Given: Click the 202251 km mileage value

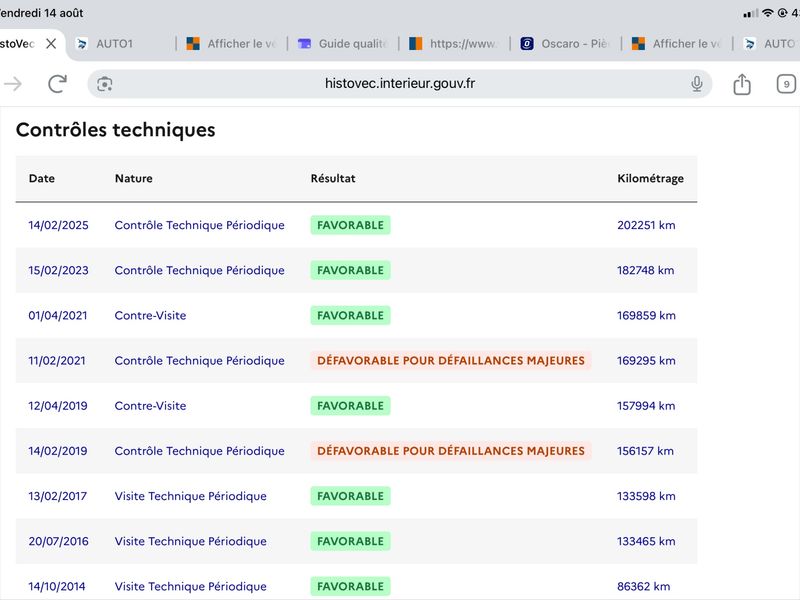Looking at the screenshot, I should (646, 225).
